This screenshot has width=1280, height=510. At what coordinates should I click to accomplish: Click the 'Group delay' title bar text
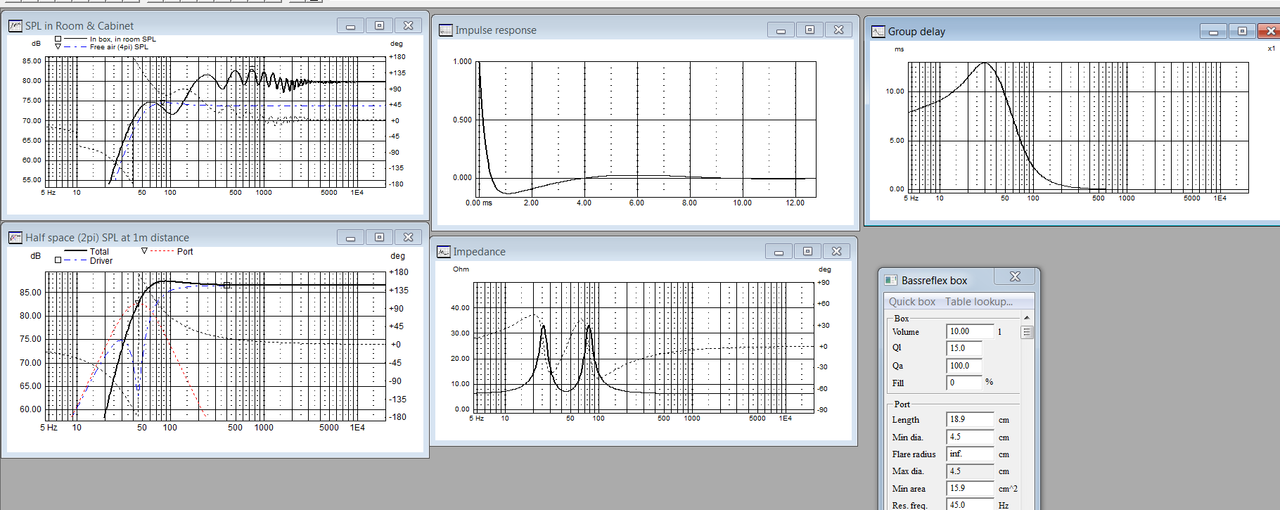pos(917,32)
